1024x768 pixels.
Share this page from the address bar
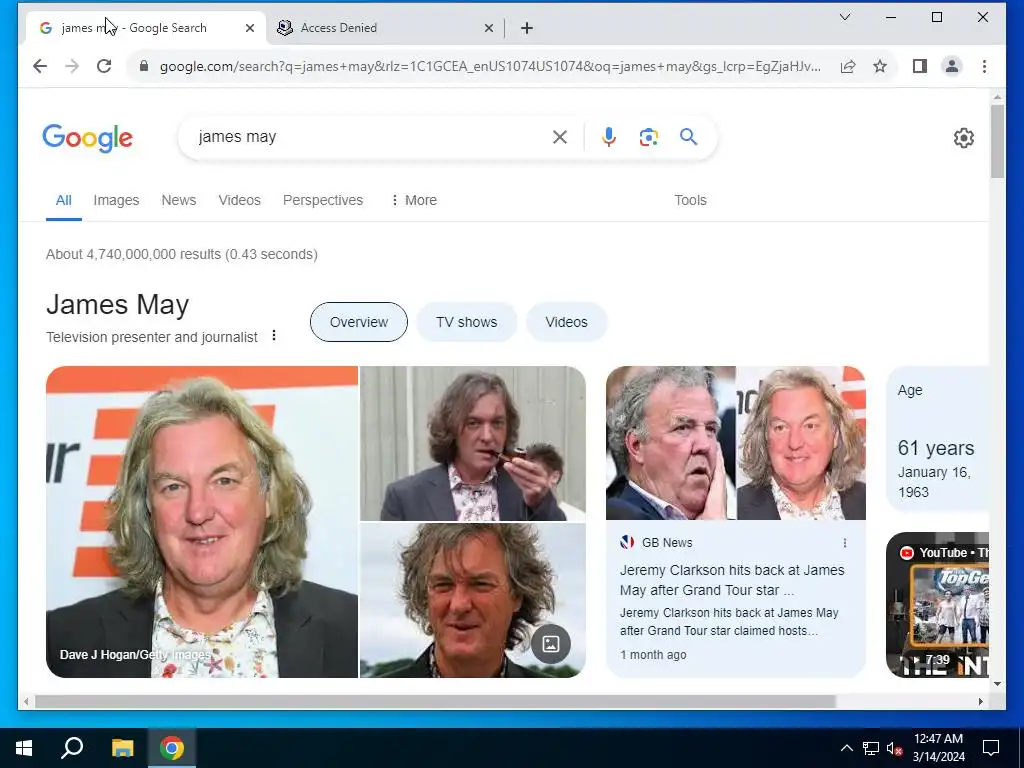tap(848, 66)
